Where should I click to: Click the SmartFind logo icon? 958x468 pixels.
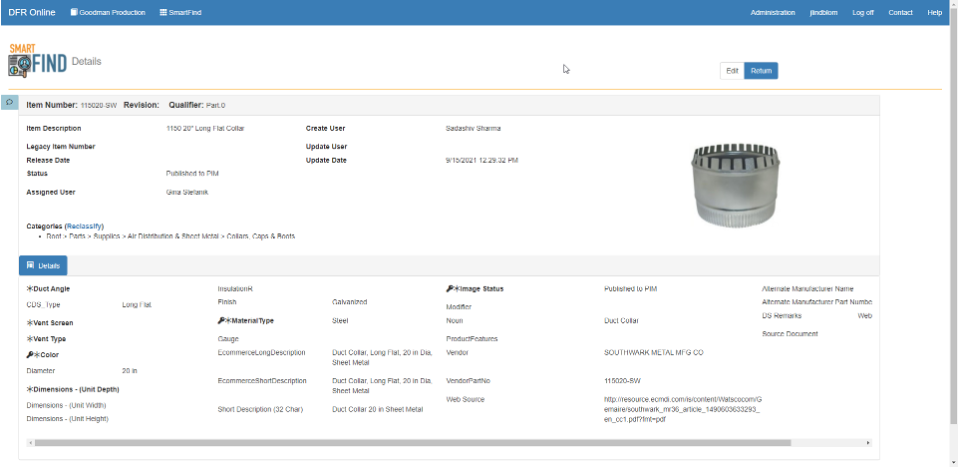[x=37, y=60]
